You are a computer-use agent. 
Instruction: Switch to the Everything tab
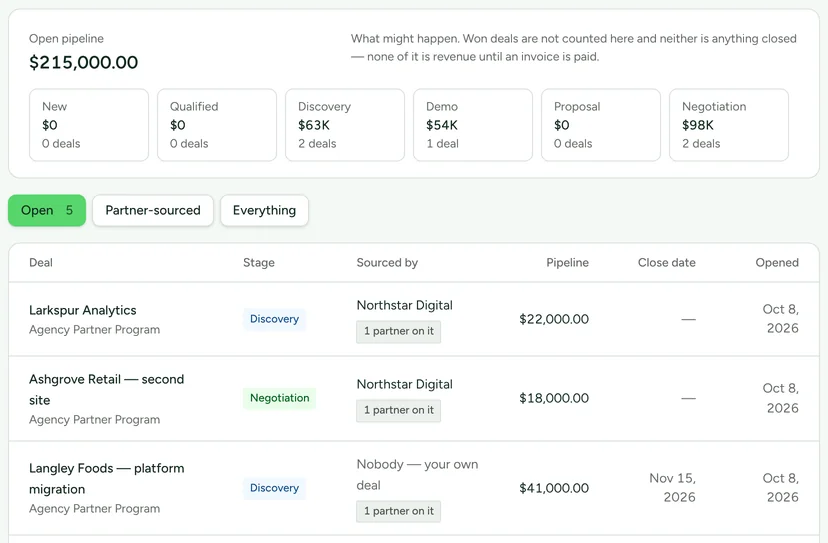264,210
